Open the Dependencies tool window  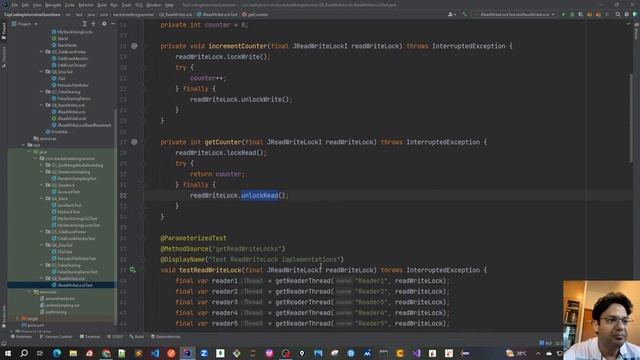(x=165, y=337)
